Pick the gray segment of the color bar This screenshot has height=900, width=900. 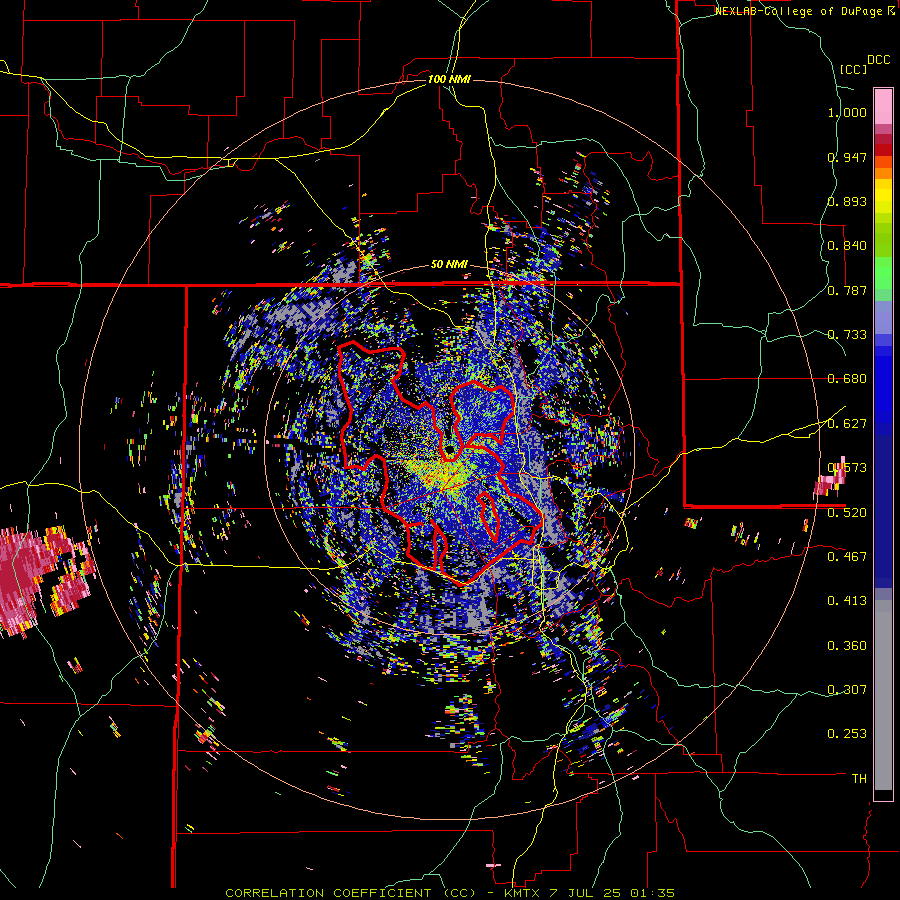pyautogui.click(x=883, y=695)
